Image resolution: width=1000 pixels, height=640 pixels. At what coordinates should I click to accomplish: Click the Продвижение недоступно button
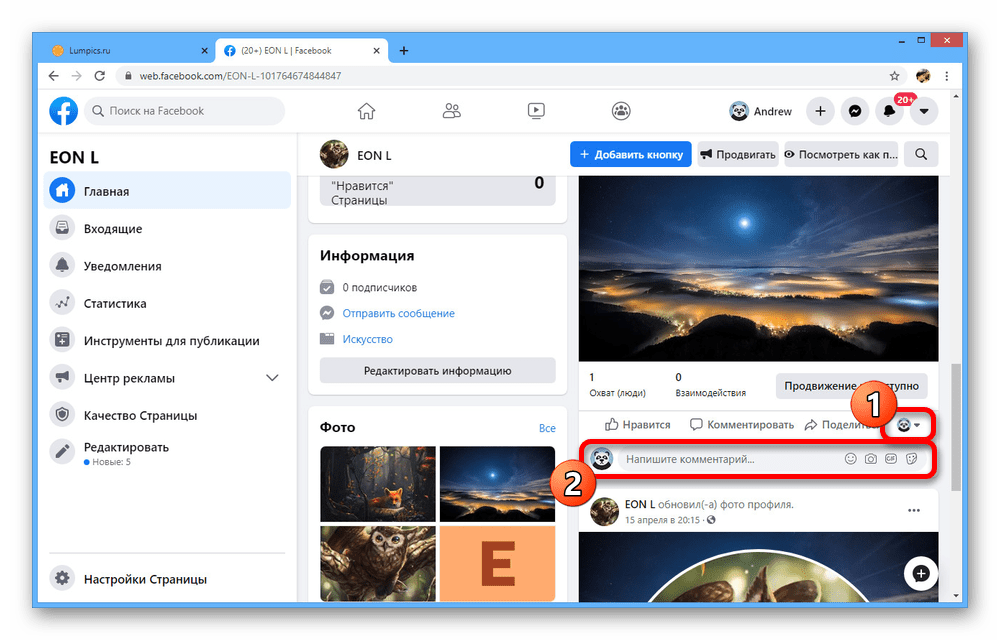pyautogui.click(x=851, y=386)
